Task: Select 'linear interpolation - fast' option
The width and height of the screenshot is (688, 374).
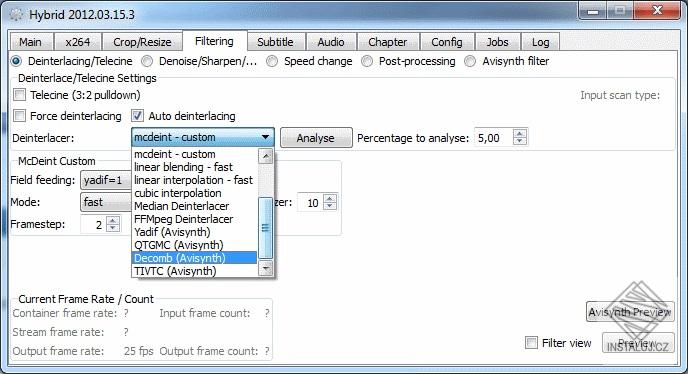Action: 194,180
